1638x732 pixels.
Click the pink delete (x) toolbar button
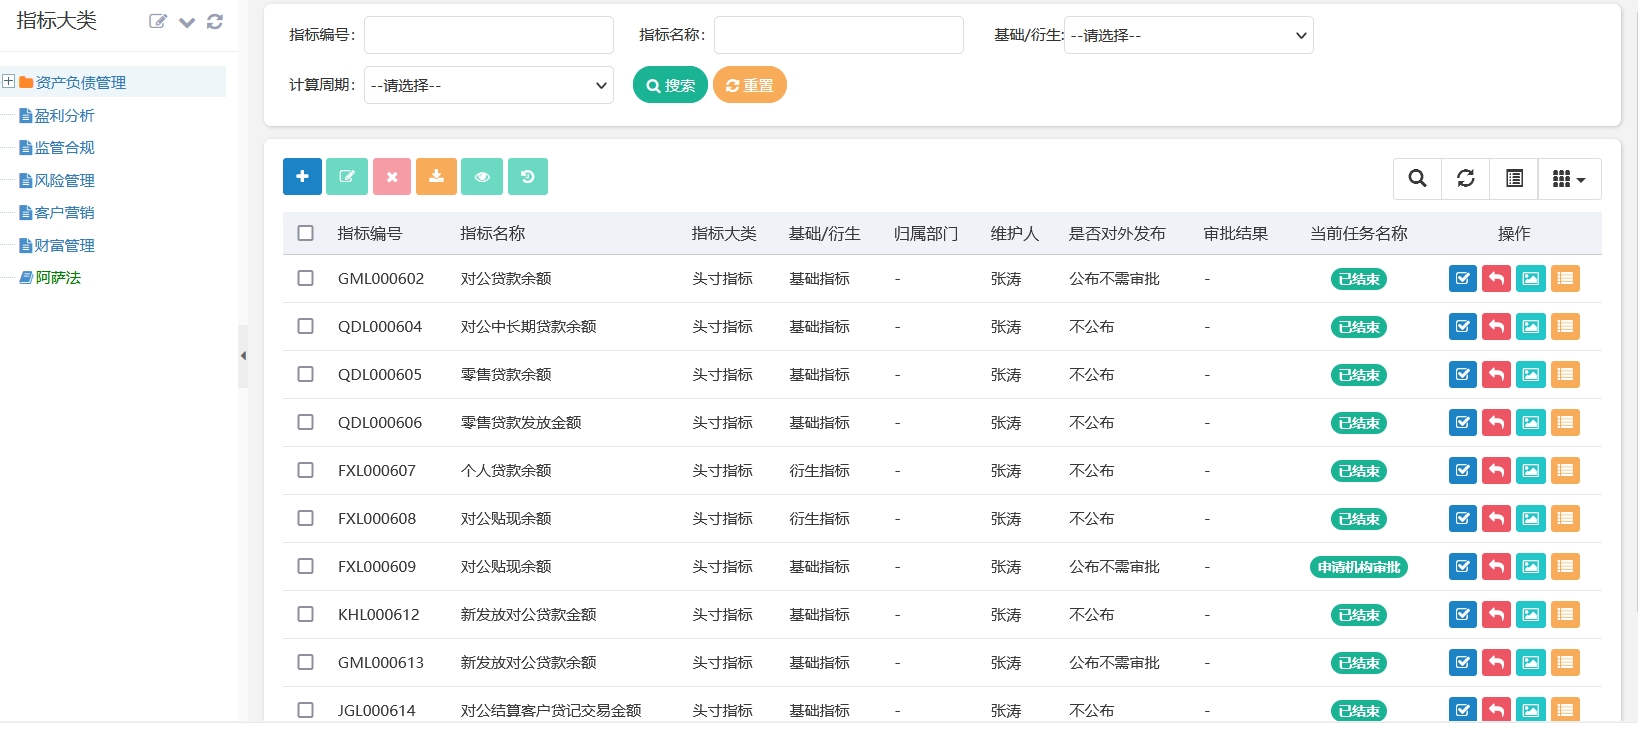coord(392,177)
